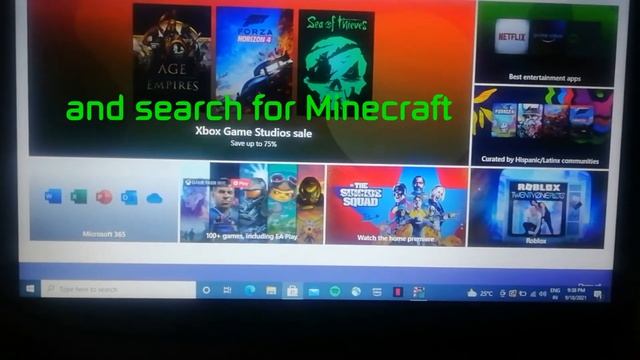Image resolution: width=640 pixels, height=360 pixels.
Task: Open the 100+ games including EA Play tile
Action: click(x=252, y=203)
